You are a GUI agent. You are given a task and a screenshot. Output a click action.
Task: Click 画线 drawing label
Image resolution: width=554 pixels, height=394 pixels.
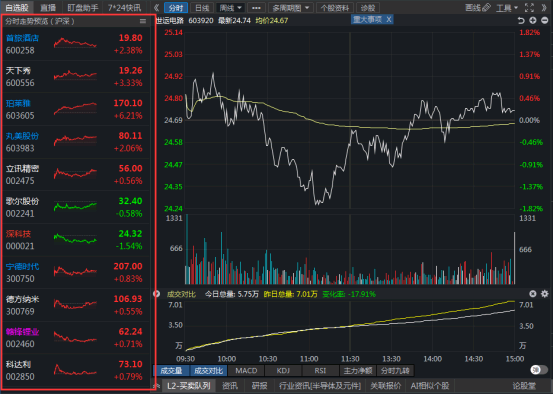(473, 7)
